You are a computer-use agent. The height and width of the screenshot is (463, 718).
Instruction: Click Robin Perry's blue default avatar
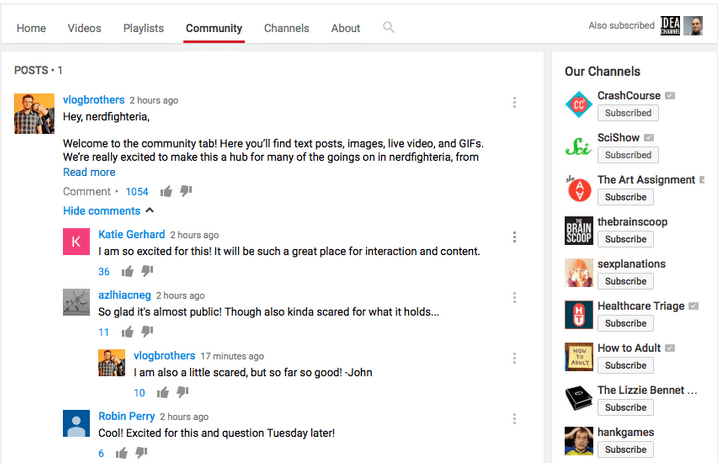pyautogui.click(x=76, y=423)
